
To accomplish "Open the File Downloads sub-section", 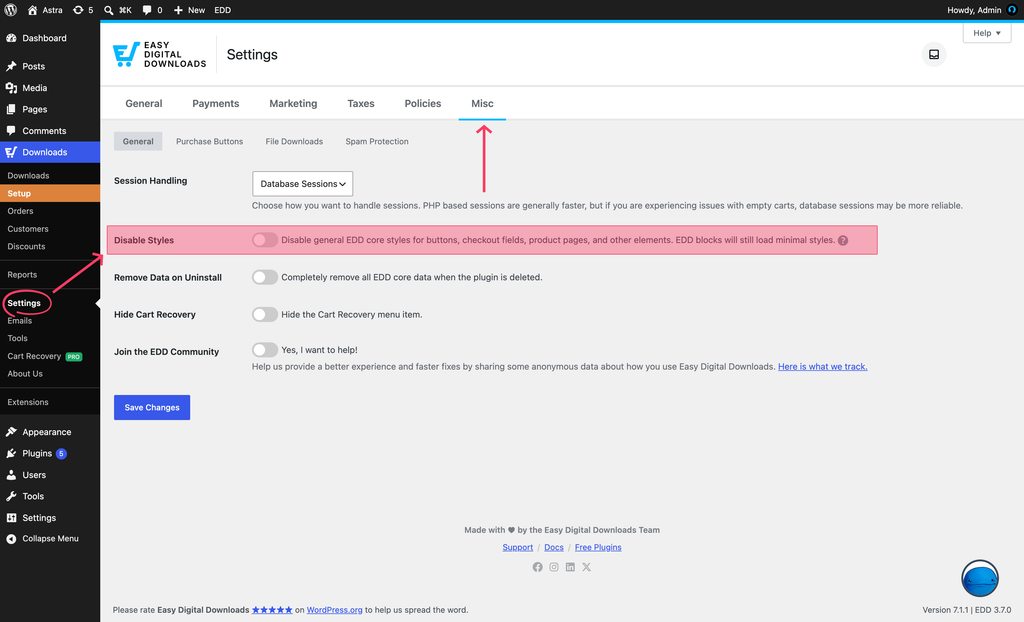I will [294, 141].
